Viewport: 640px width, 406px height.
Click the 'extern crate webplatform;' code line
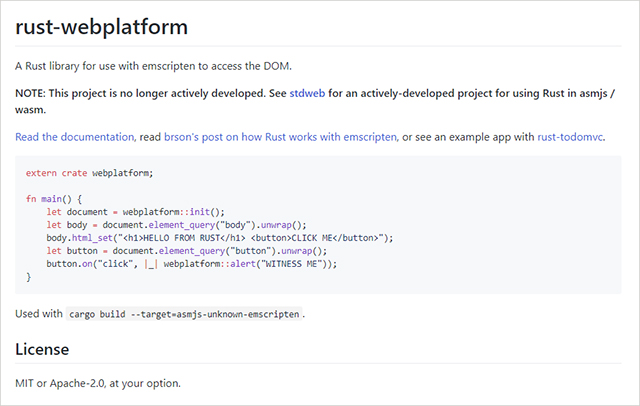click(89, 173)
